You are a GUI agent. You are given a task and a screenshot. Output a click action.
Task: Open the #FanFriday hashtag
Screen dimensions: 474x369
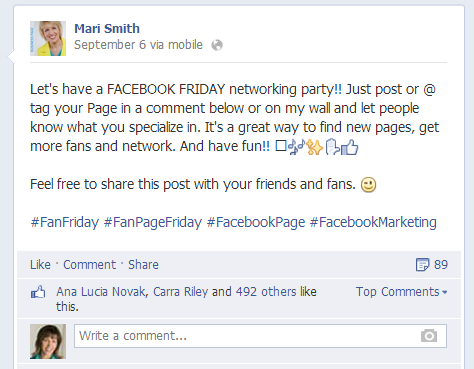tap(65, 222)
